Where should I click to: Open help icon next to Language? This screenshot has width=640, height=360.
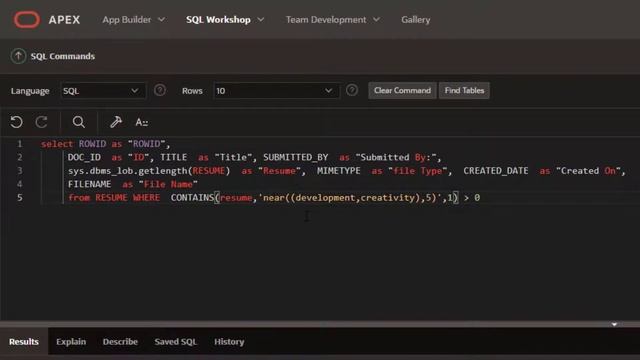tap(160, 90)
